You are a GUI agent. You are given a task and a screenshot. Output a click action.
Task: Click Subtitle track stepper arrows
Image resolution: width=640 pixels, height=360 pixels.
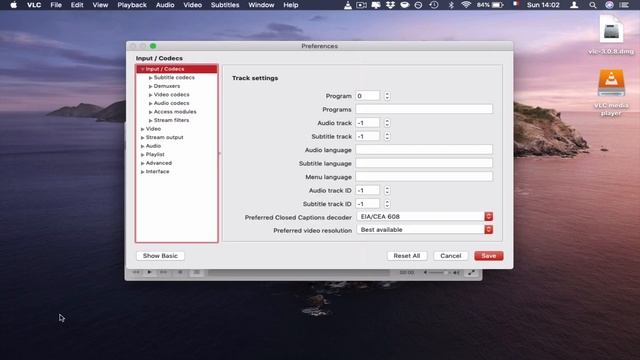point(387,136)
